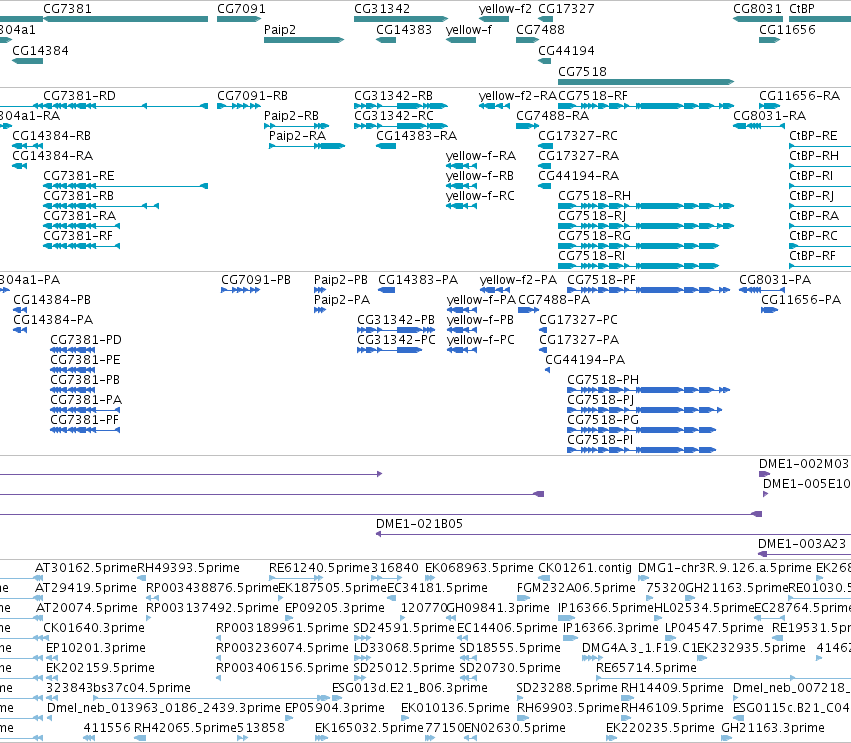The image size is (851, 743).
Task: Select the CG31342-PB protein label
Action: (x=396, y=319)
